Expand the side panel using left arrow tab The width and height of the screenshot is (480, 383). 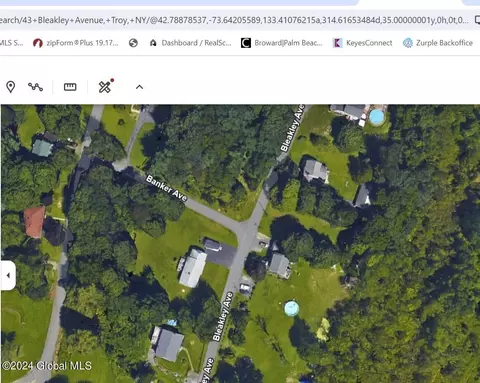pyautogui.click(x=8, y=275)
